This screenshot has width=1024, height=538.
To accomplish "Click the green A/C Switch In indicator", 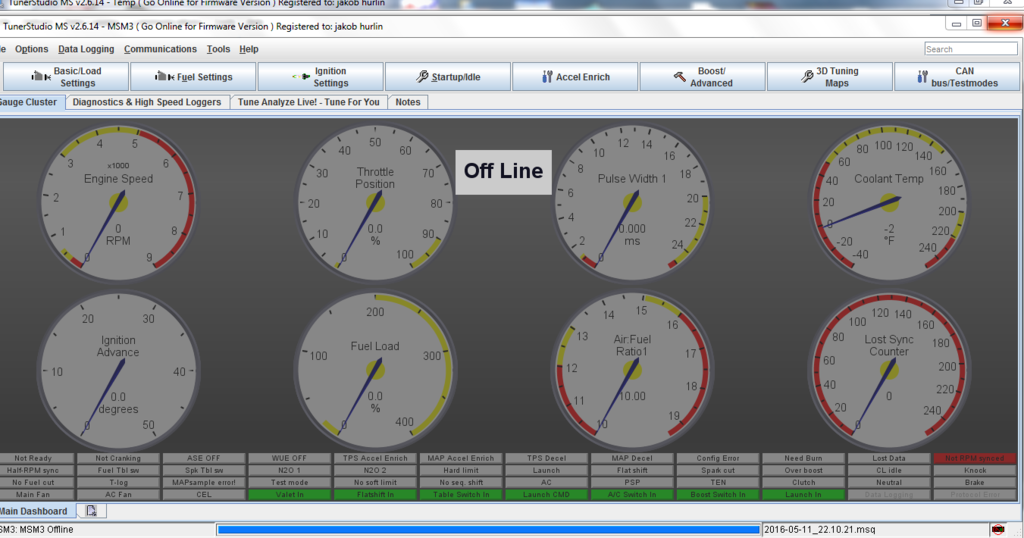I will (632, 495).
